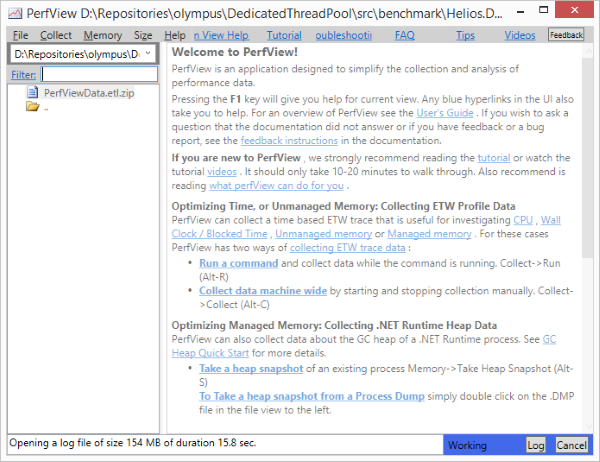Click Collect data machine wide link
The width and height of the screenshot is (600, 462).
263,291
